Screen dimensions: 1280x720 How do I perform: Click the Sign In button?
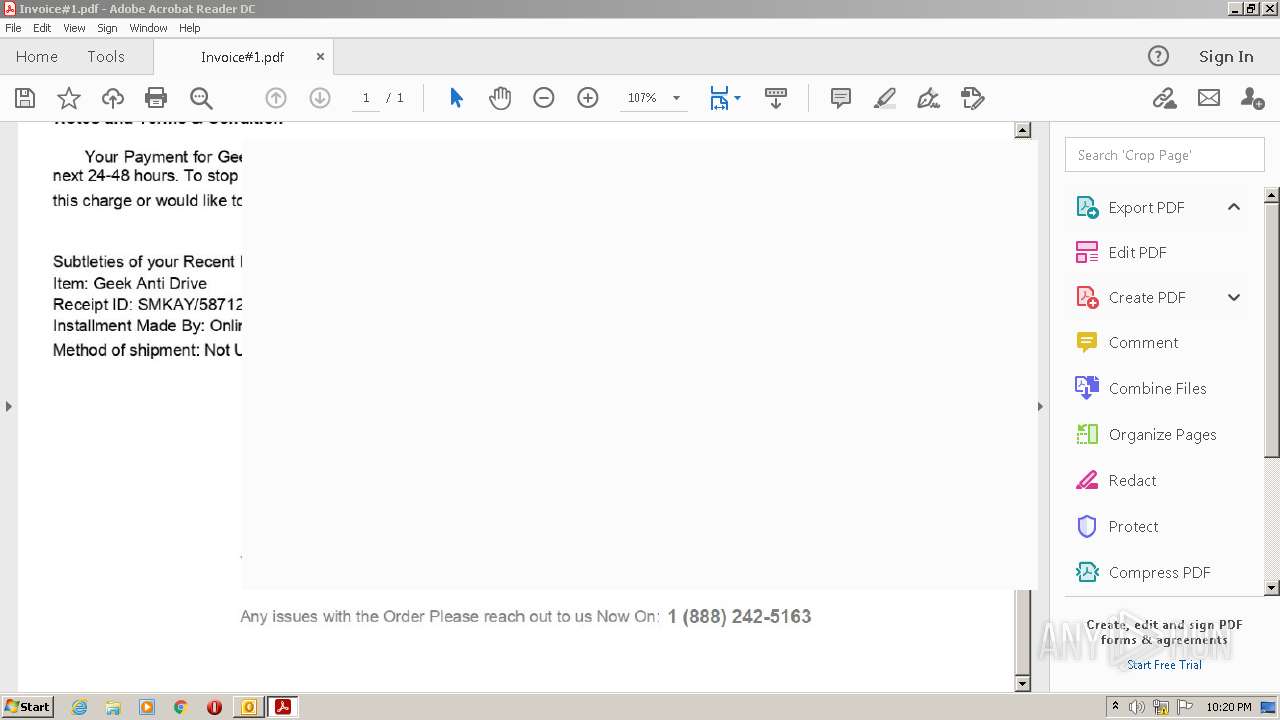(1226, 57)
